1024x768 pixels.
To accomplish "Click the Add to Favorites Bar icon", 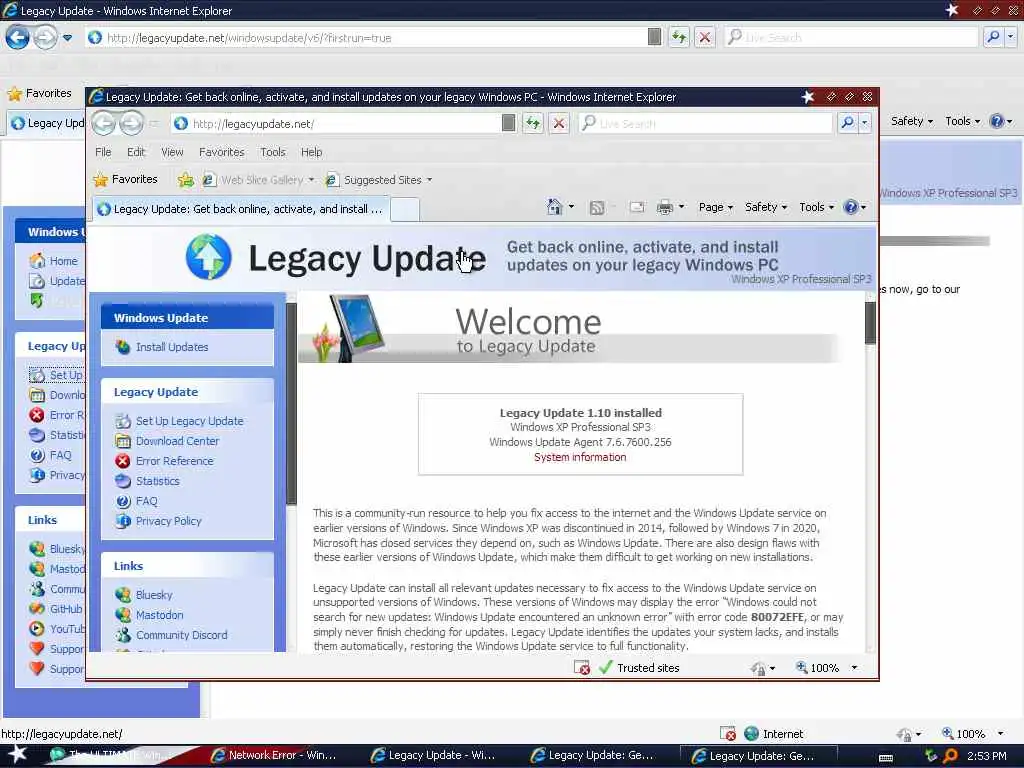I will coord(185,180).
